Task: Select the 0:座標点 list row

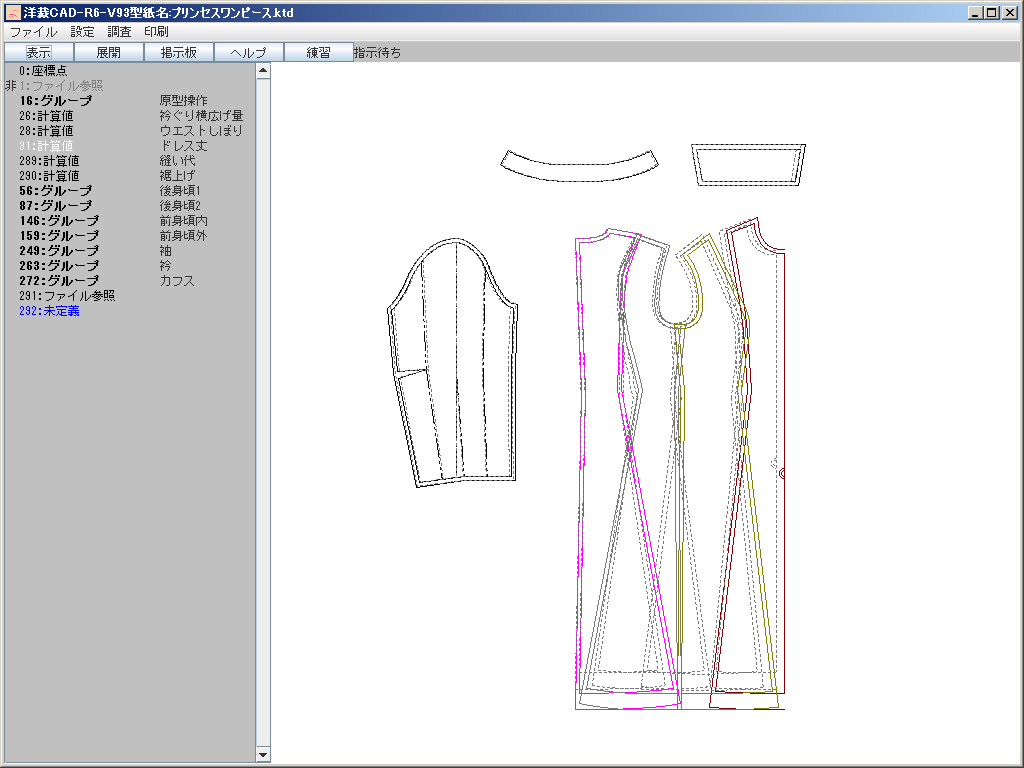Action: click(x=130, y=71)
